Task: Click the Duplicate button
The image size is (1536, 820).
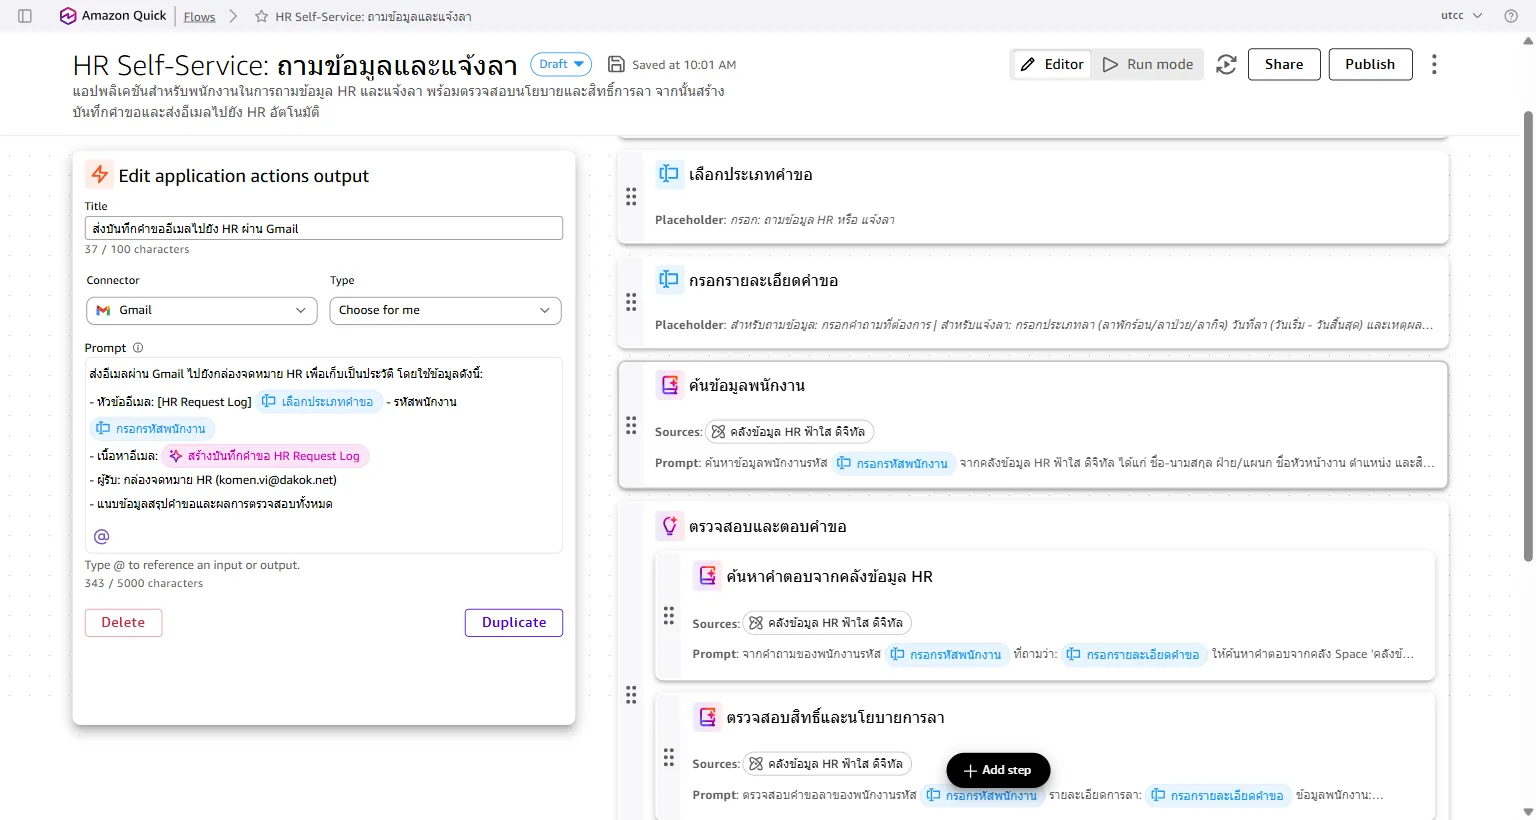Action: tap(514, 622)
